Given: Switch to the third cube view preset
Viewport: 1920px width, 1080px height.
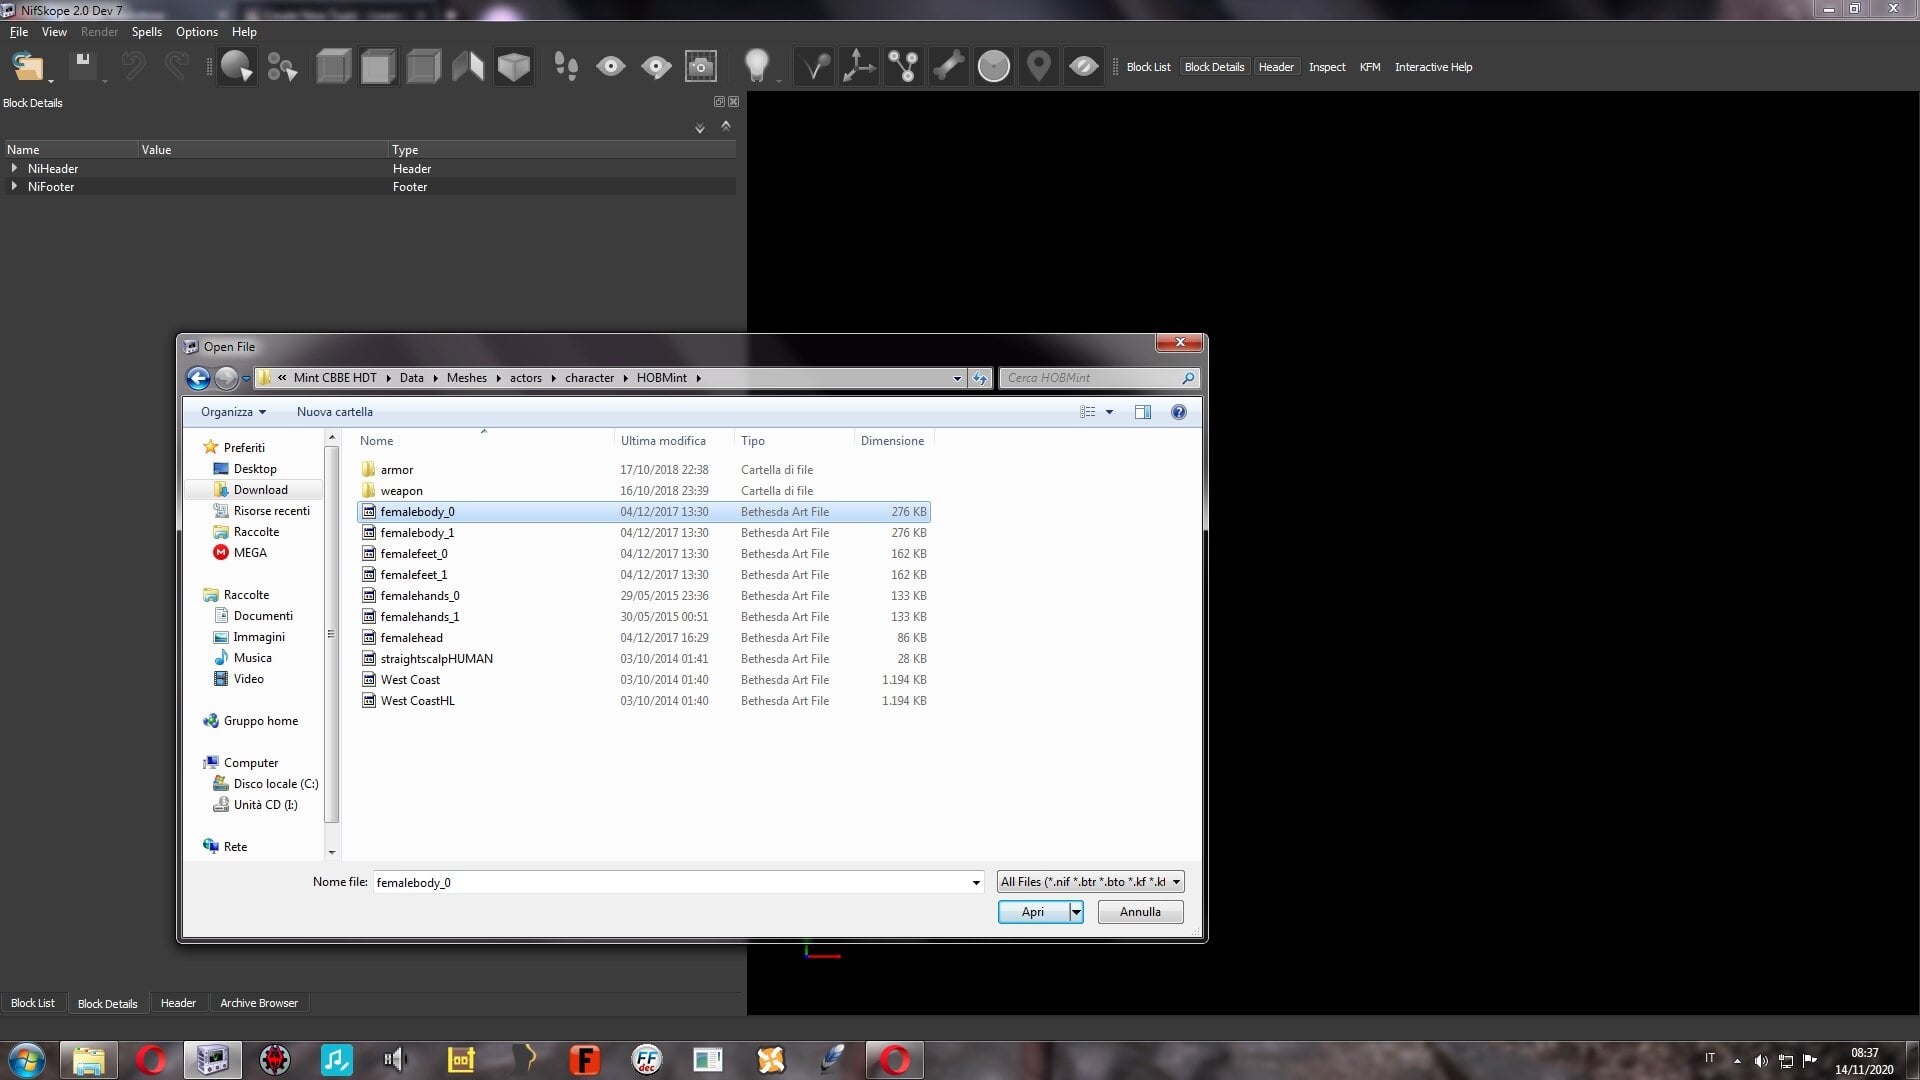Looking at the screenshot, I should pyautogui.click(x=424, y=67).
